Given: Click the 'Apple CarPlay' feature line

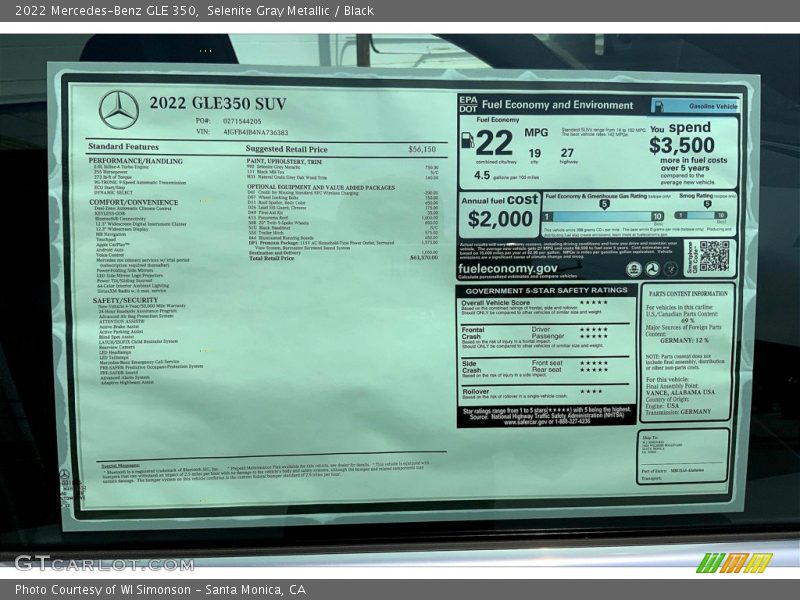Looking at the screenshot, I should point(112,245).
